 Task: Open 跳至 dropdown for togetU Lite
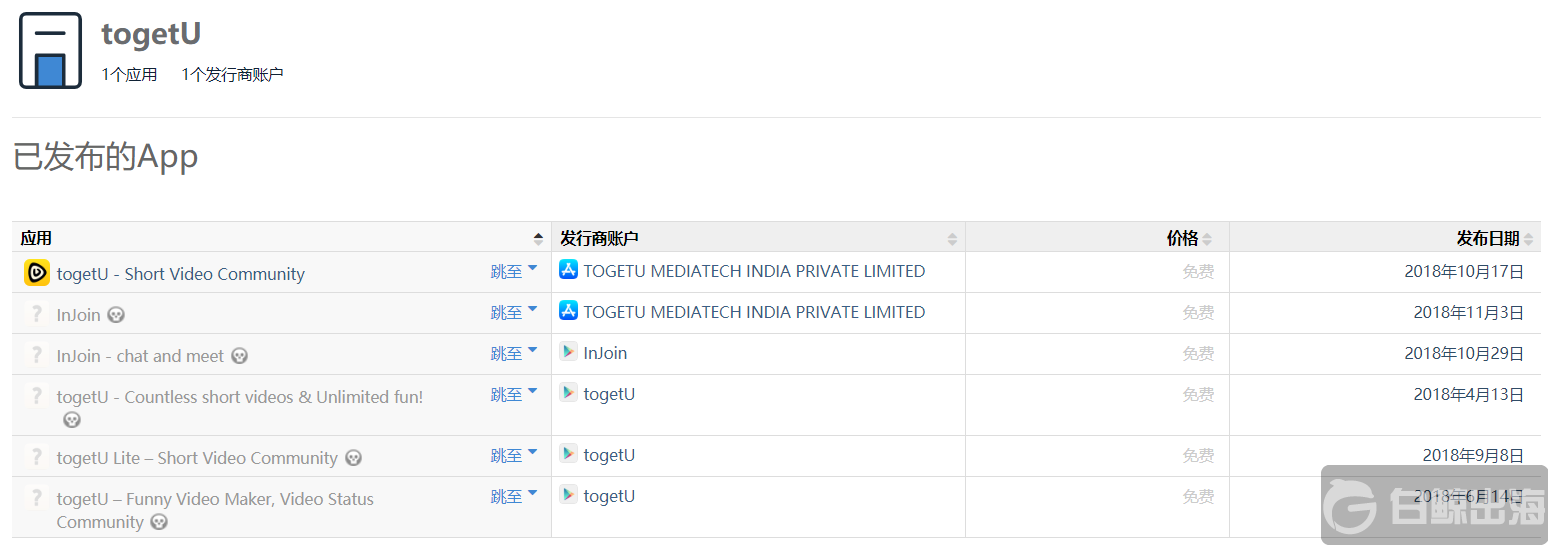coord(514,455)
